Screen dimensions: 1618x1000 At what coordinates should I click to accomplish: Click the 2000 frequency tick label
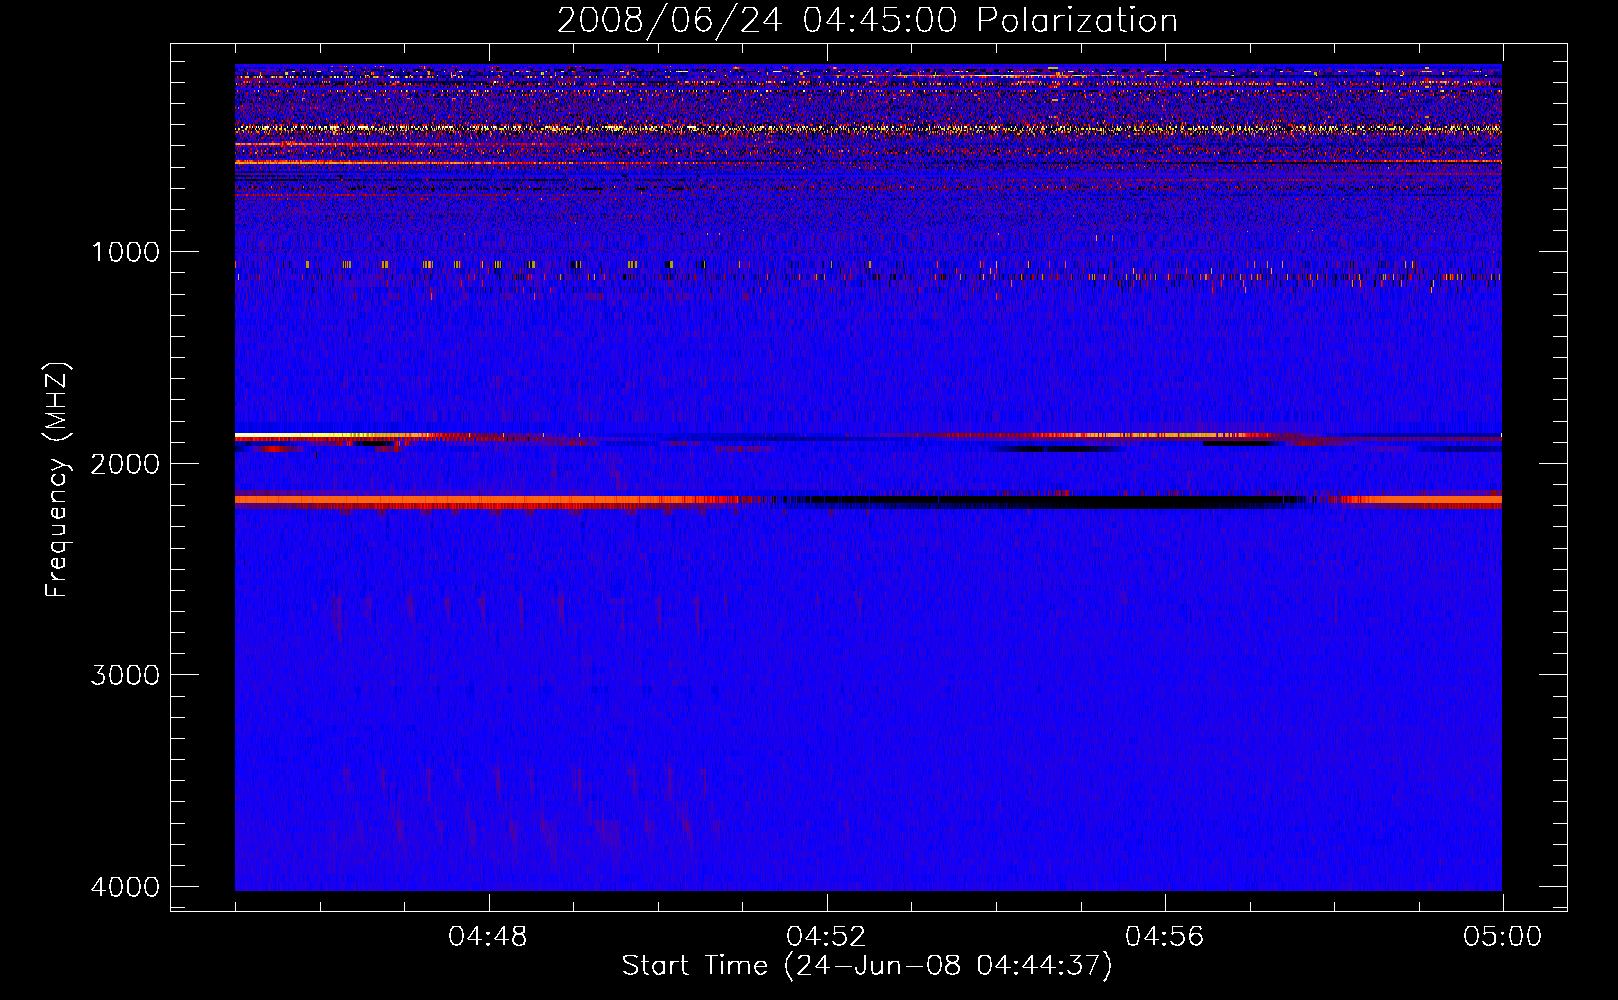125,464
